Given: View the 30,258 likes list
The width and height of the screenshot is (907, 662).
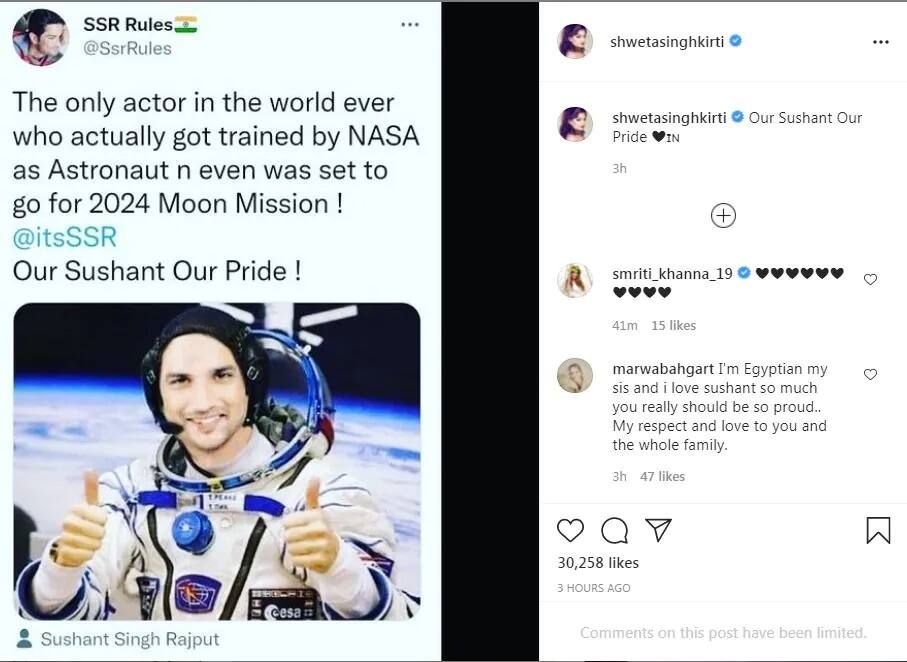Looking at the screenshot, I should [598, 563].
